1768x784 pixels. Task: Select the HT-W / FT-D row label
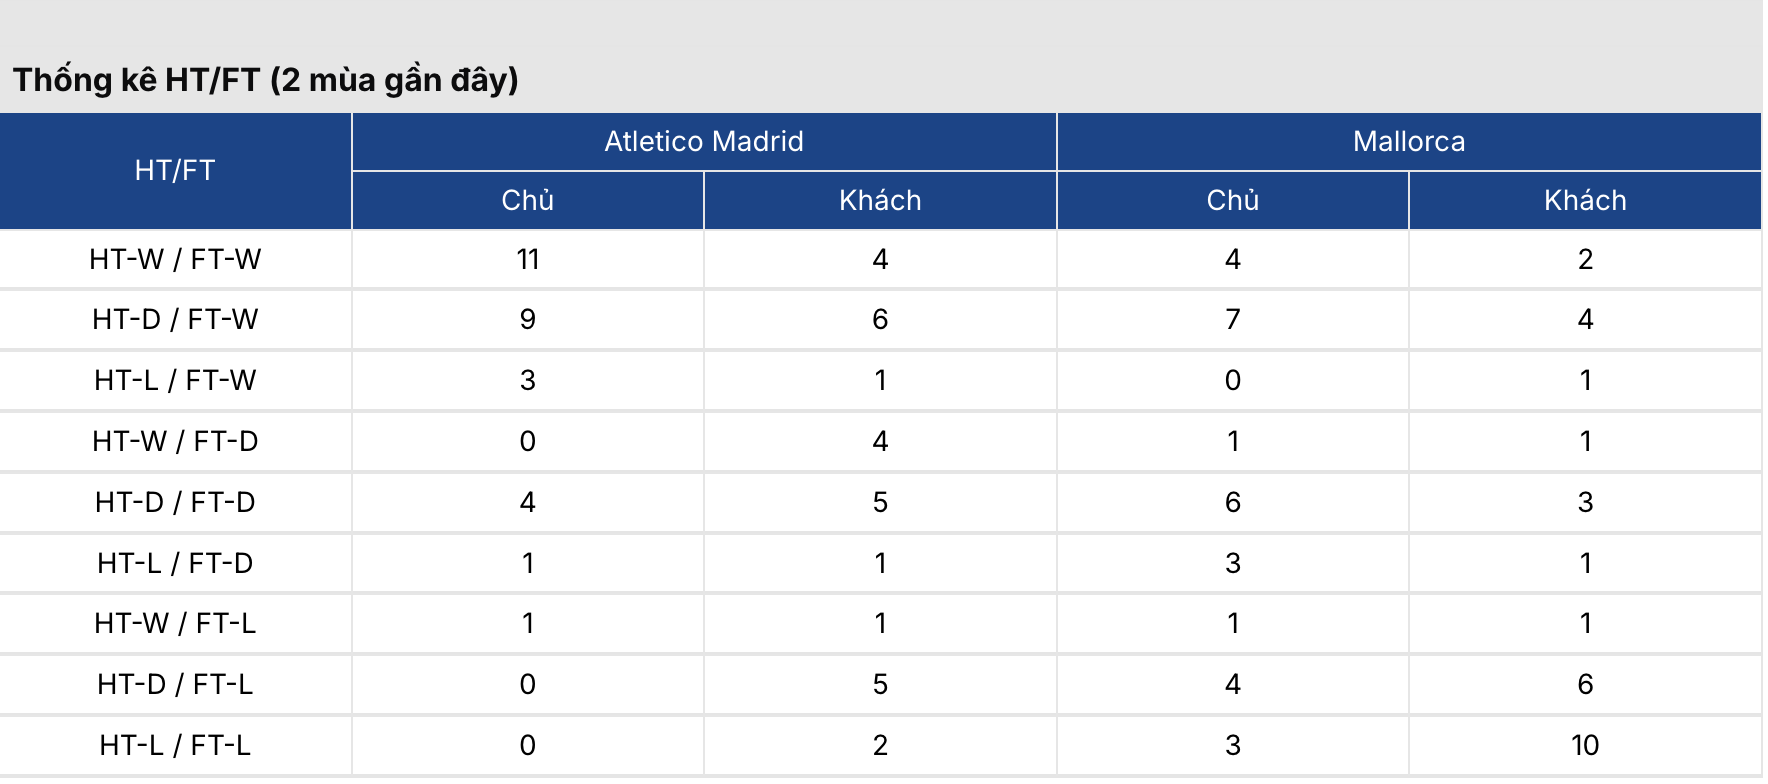[175, 441]
